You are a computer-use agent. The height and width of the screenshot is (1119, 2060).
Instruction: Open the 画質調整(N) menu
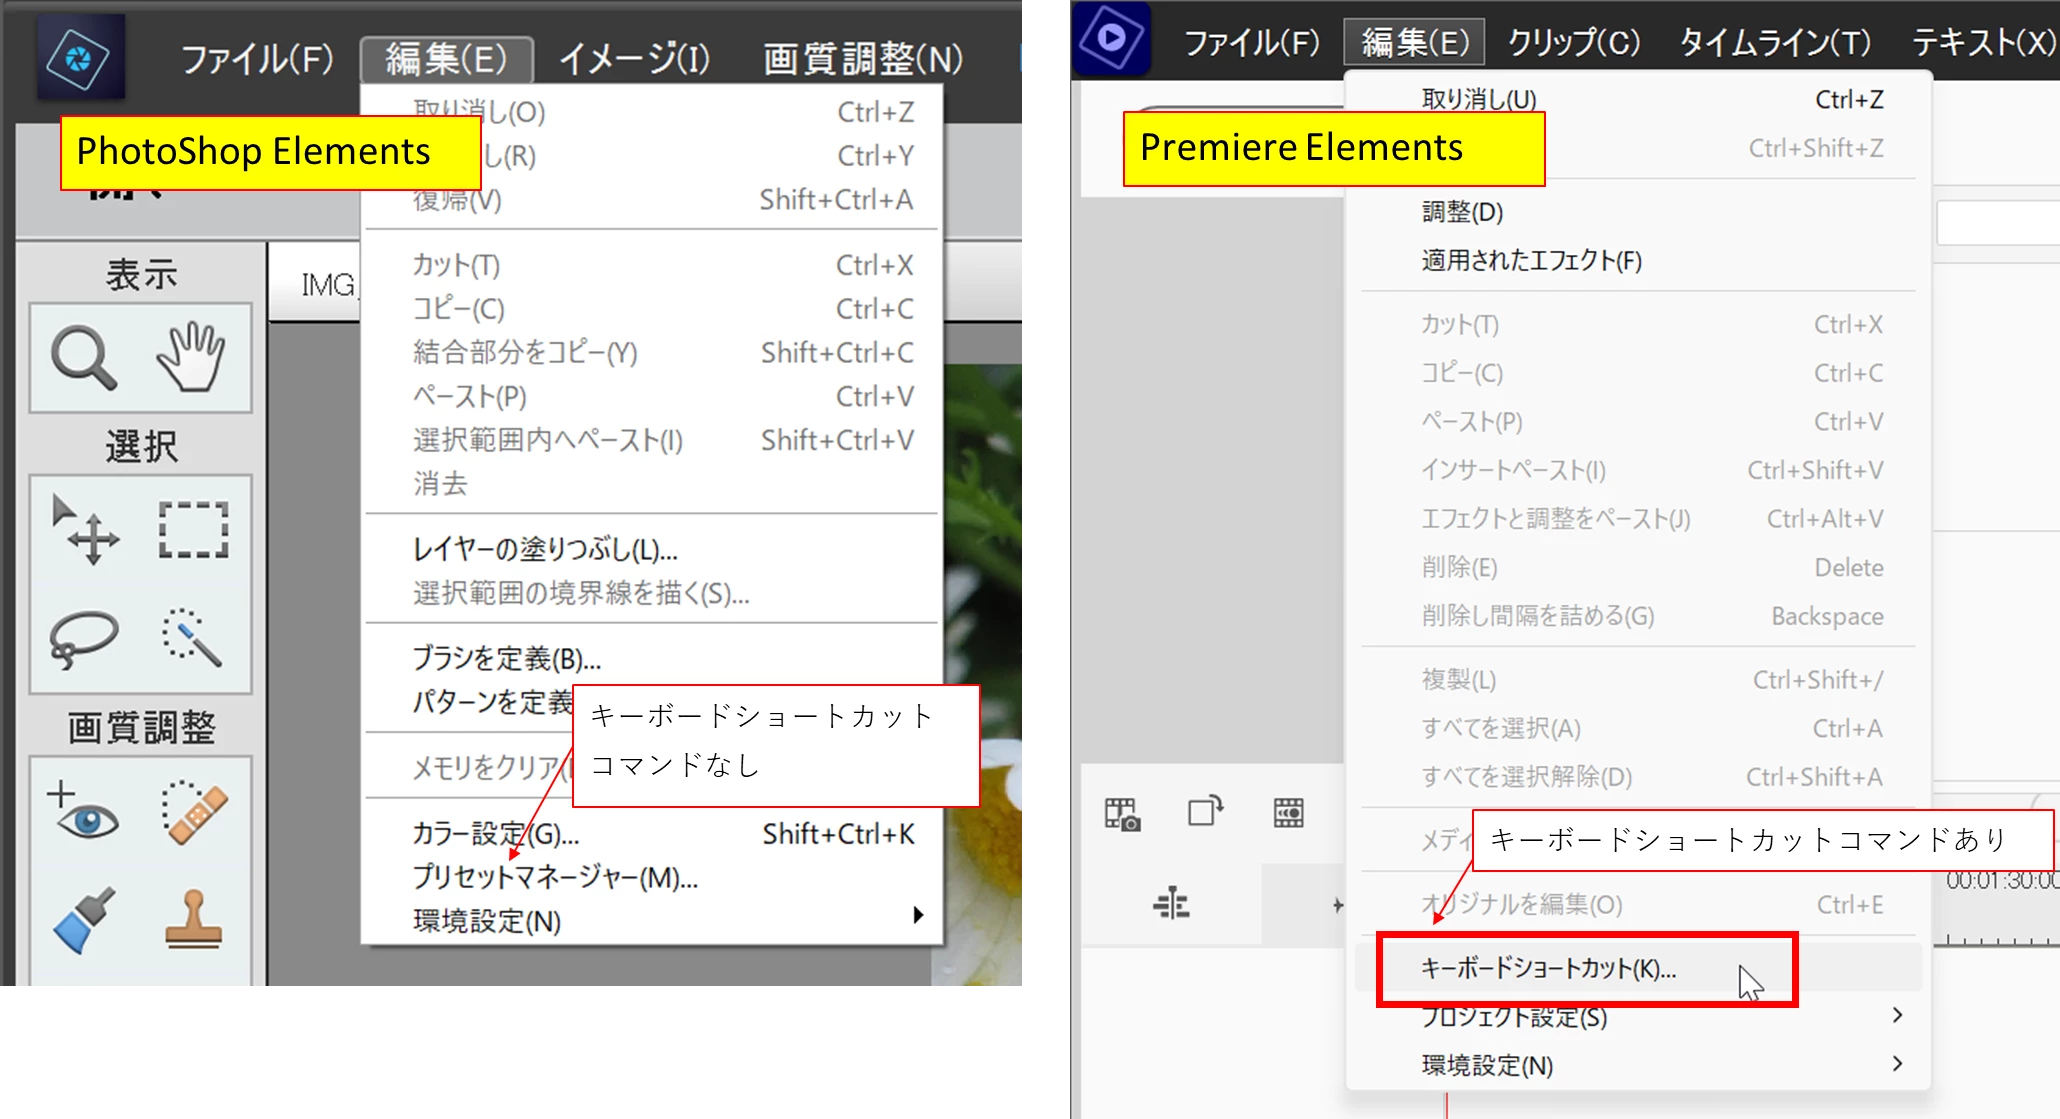coord(862,59)
